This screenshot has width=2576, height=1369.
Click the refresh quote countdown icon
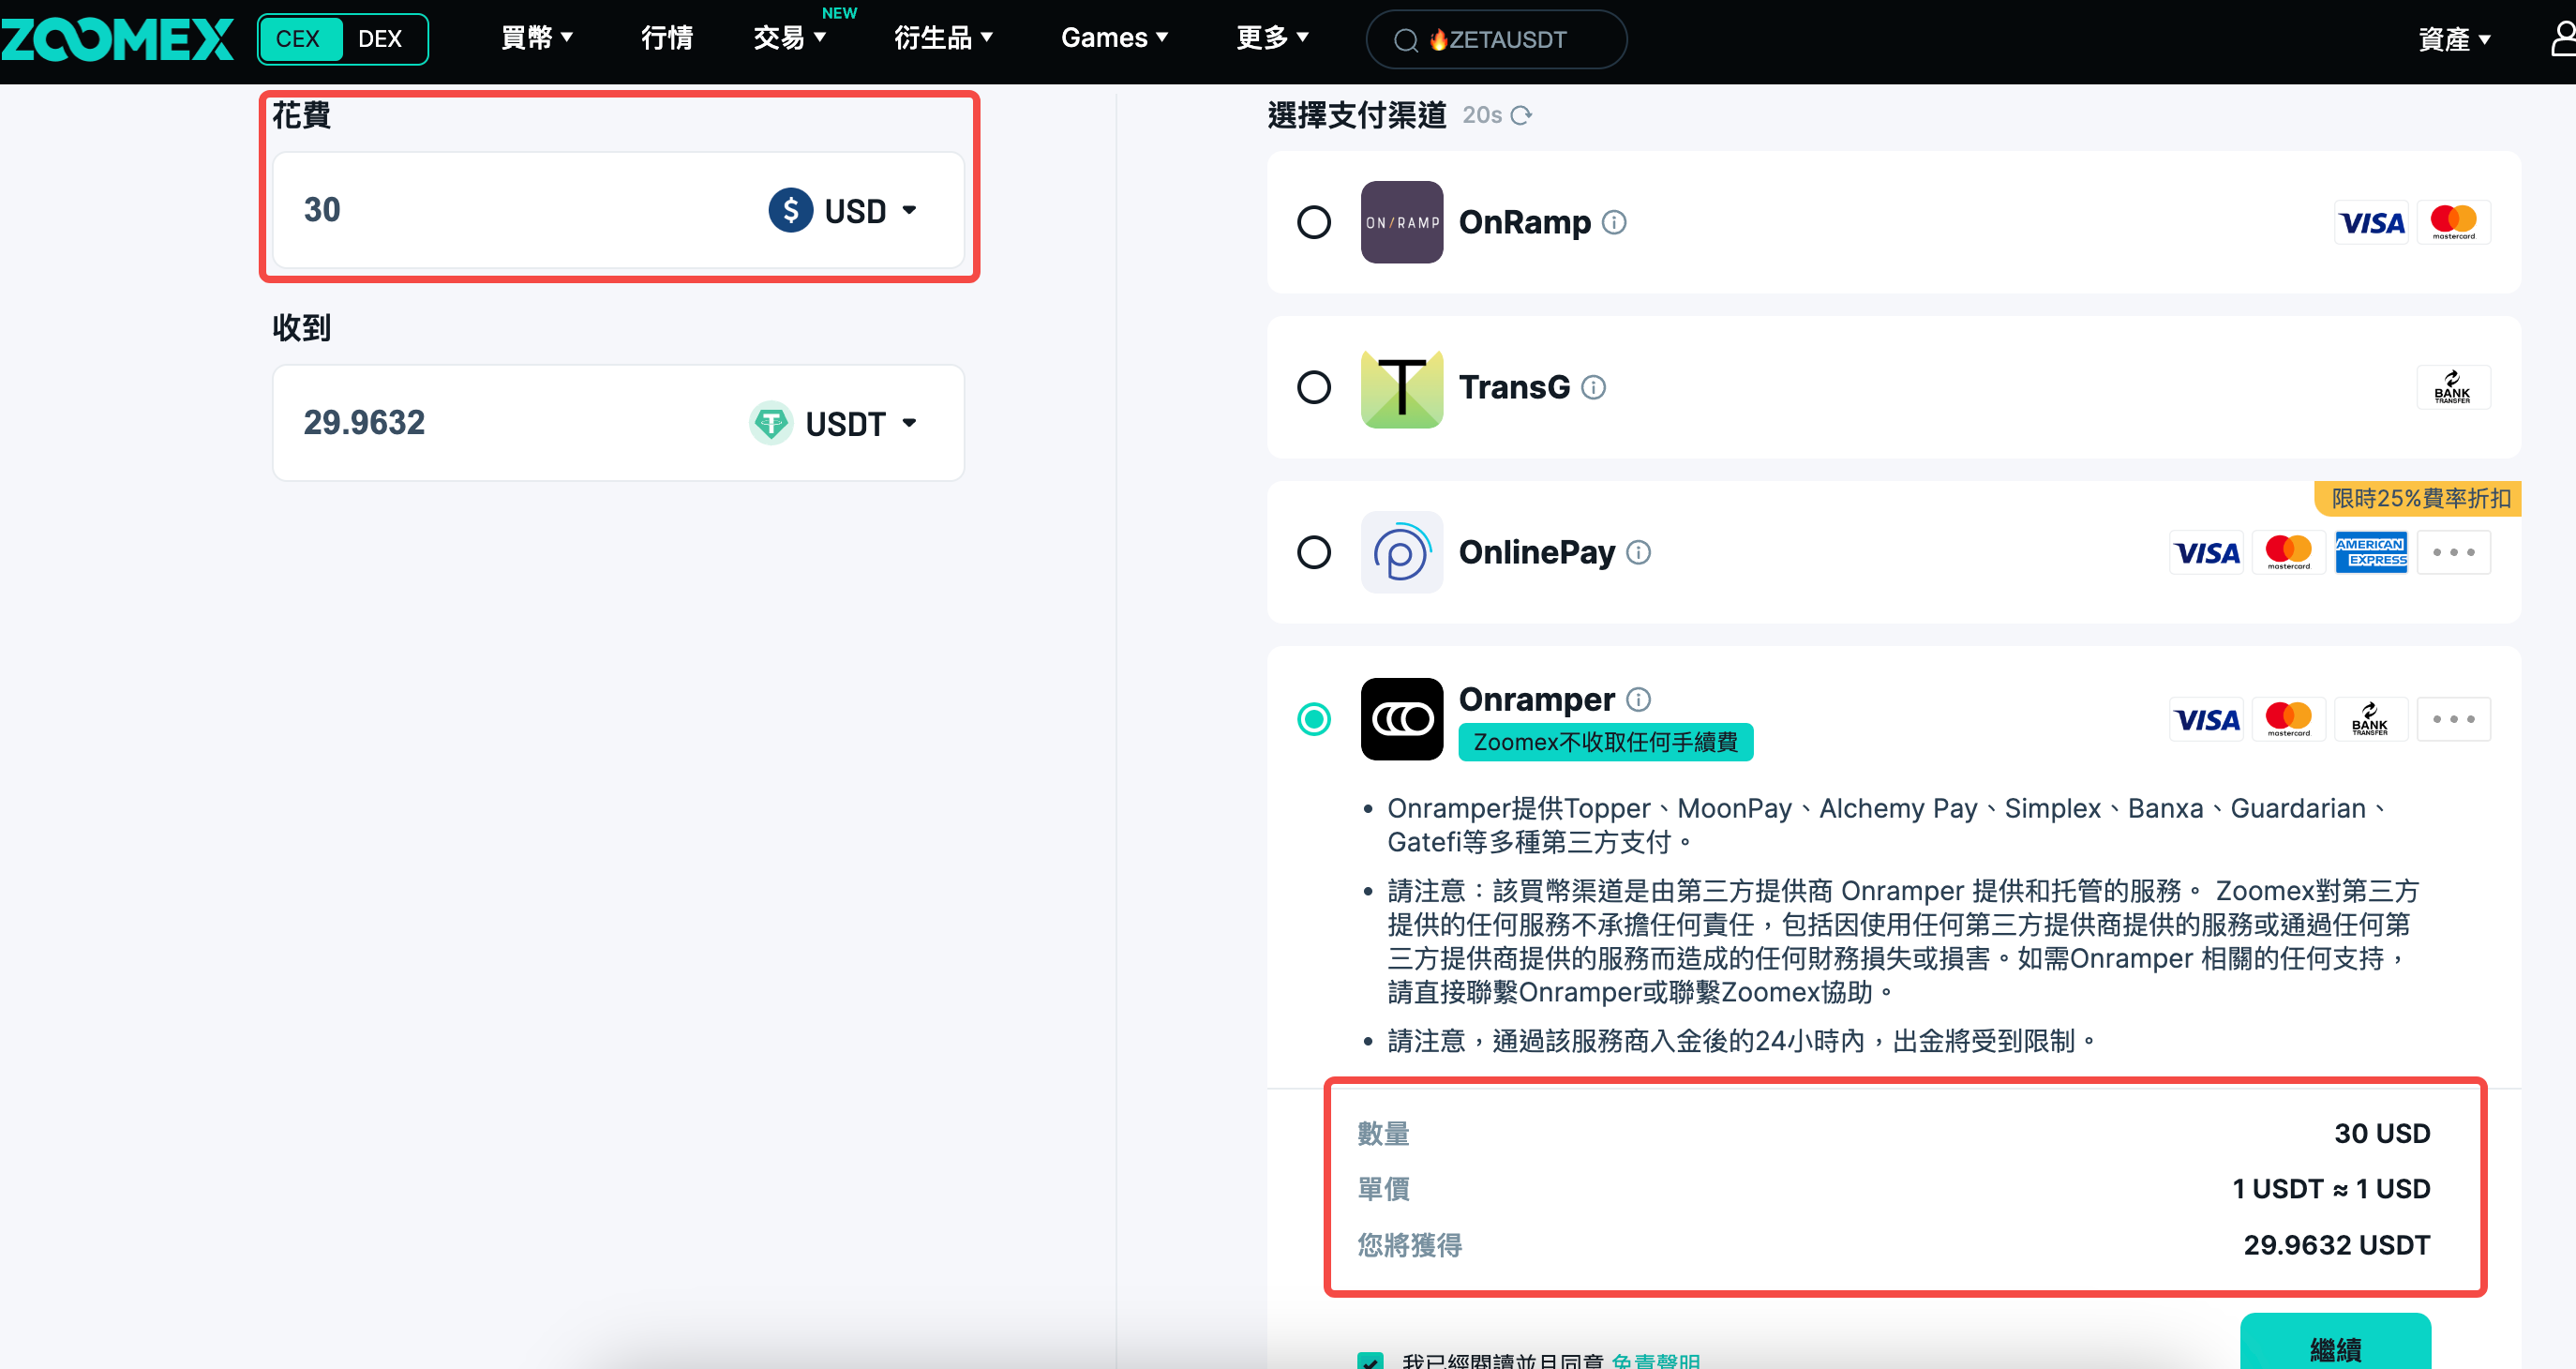pos(1521,115)
